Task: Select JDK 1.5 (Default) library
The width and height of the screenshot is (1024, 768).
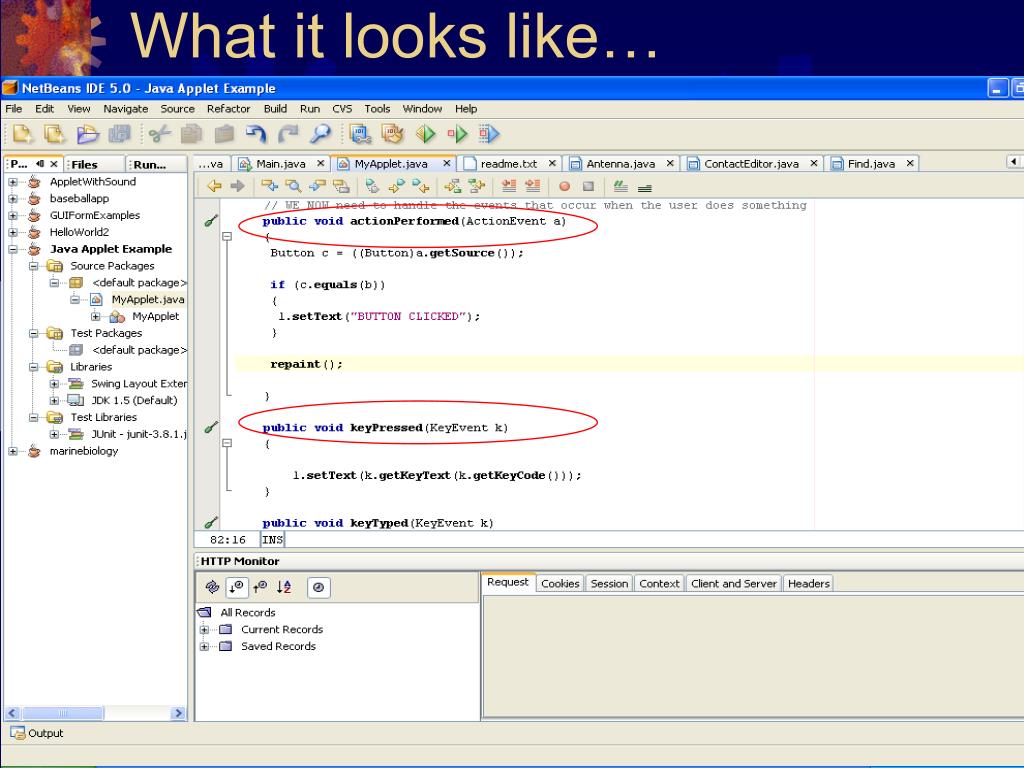Action: (134, 400)
